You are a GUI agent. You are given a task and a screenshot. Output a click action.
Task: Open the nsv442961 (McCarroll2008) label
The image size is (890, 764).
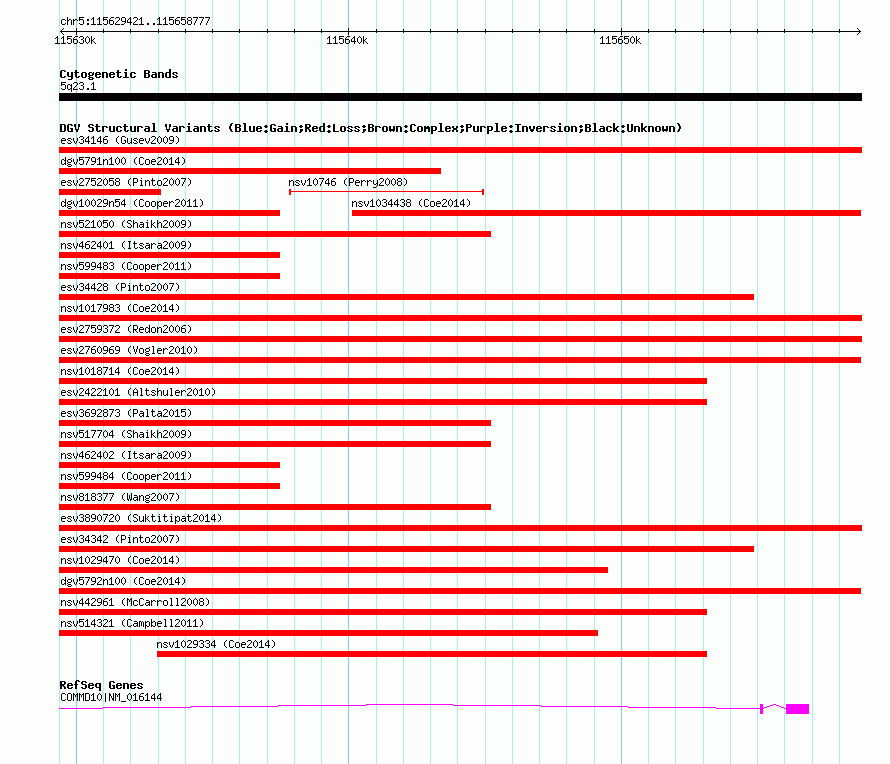pyautogui.click(x=135, y=602)
